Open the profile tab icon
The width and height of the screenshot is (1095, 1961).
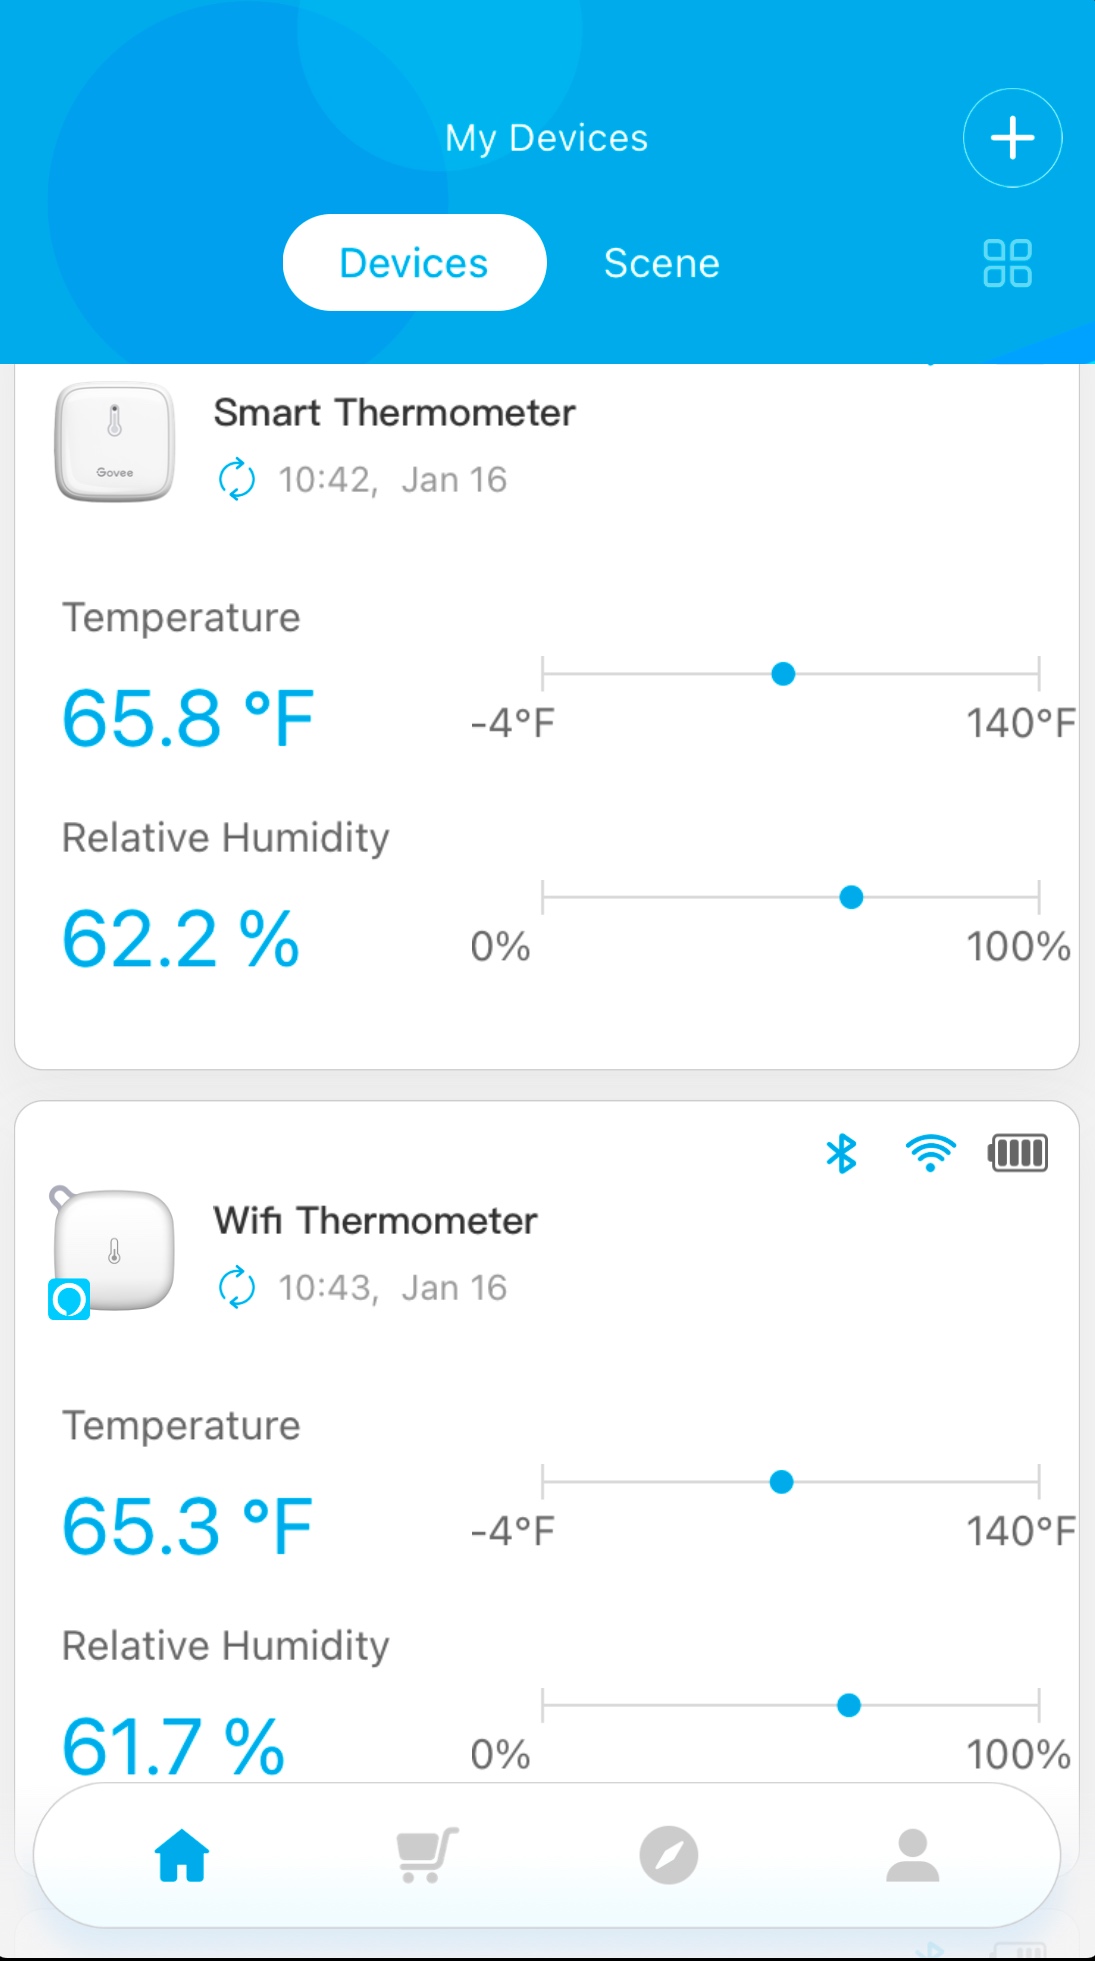[912, 1855]
